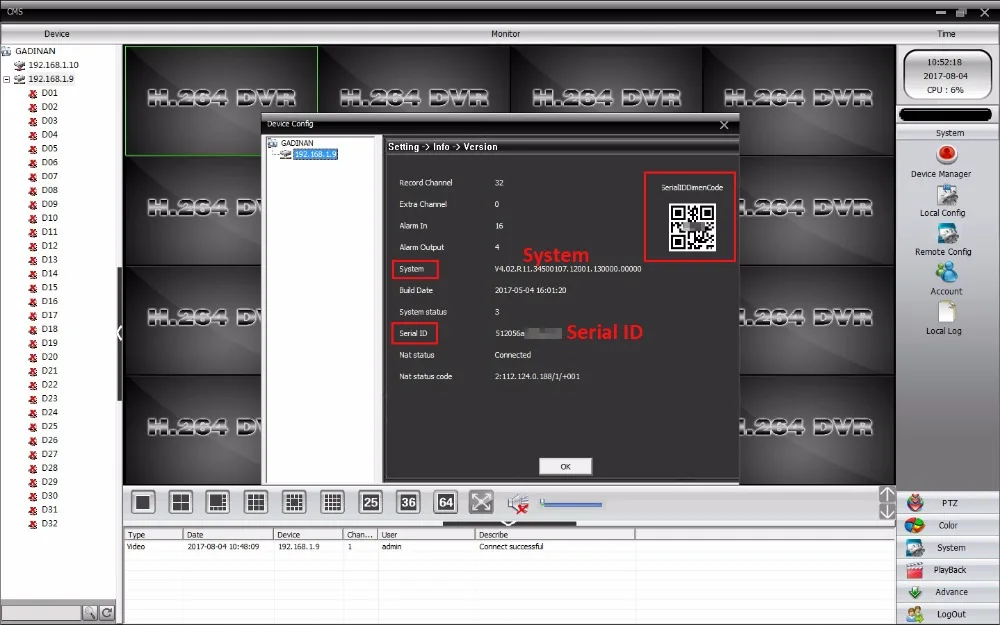Select channel D16
Image resolution: width=1000 pixels, height=625 pixels.
[49, 301]
